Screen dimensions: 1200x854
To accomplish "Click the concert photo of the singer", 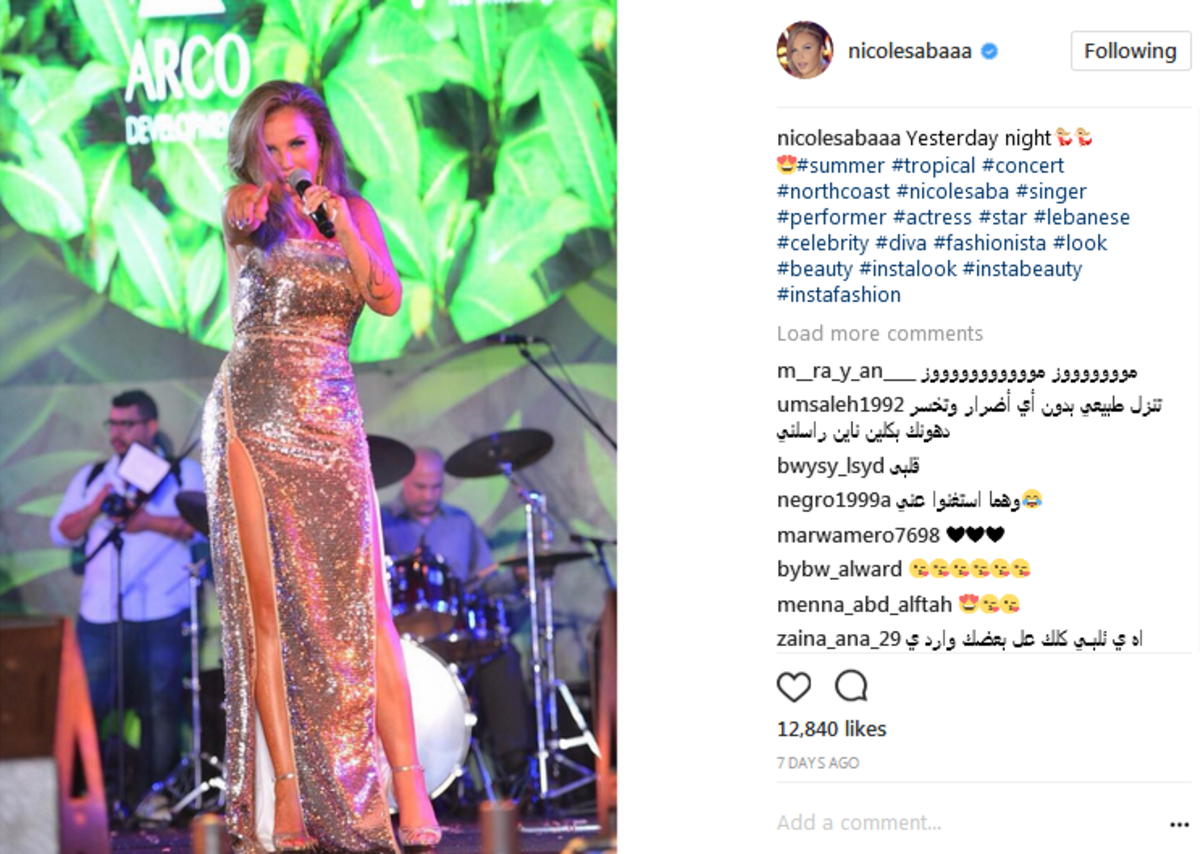I will (308, 427).
